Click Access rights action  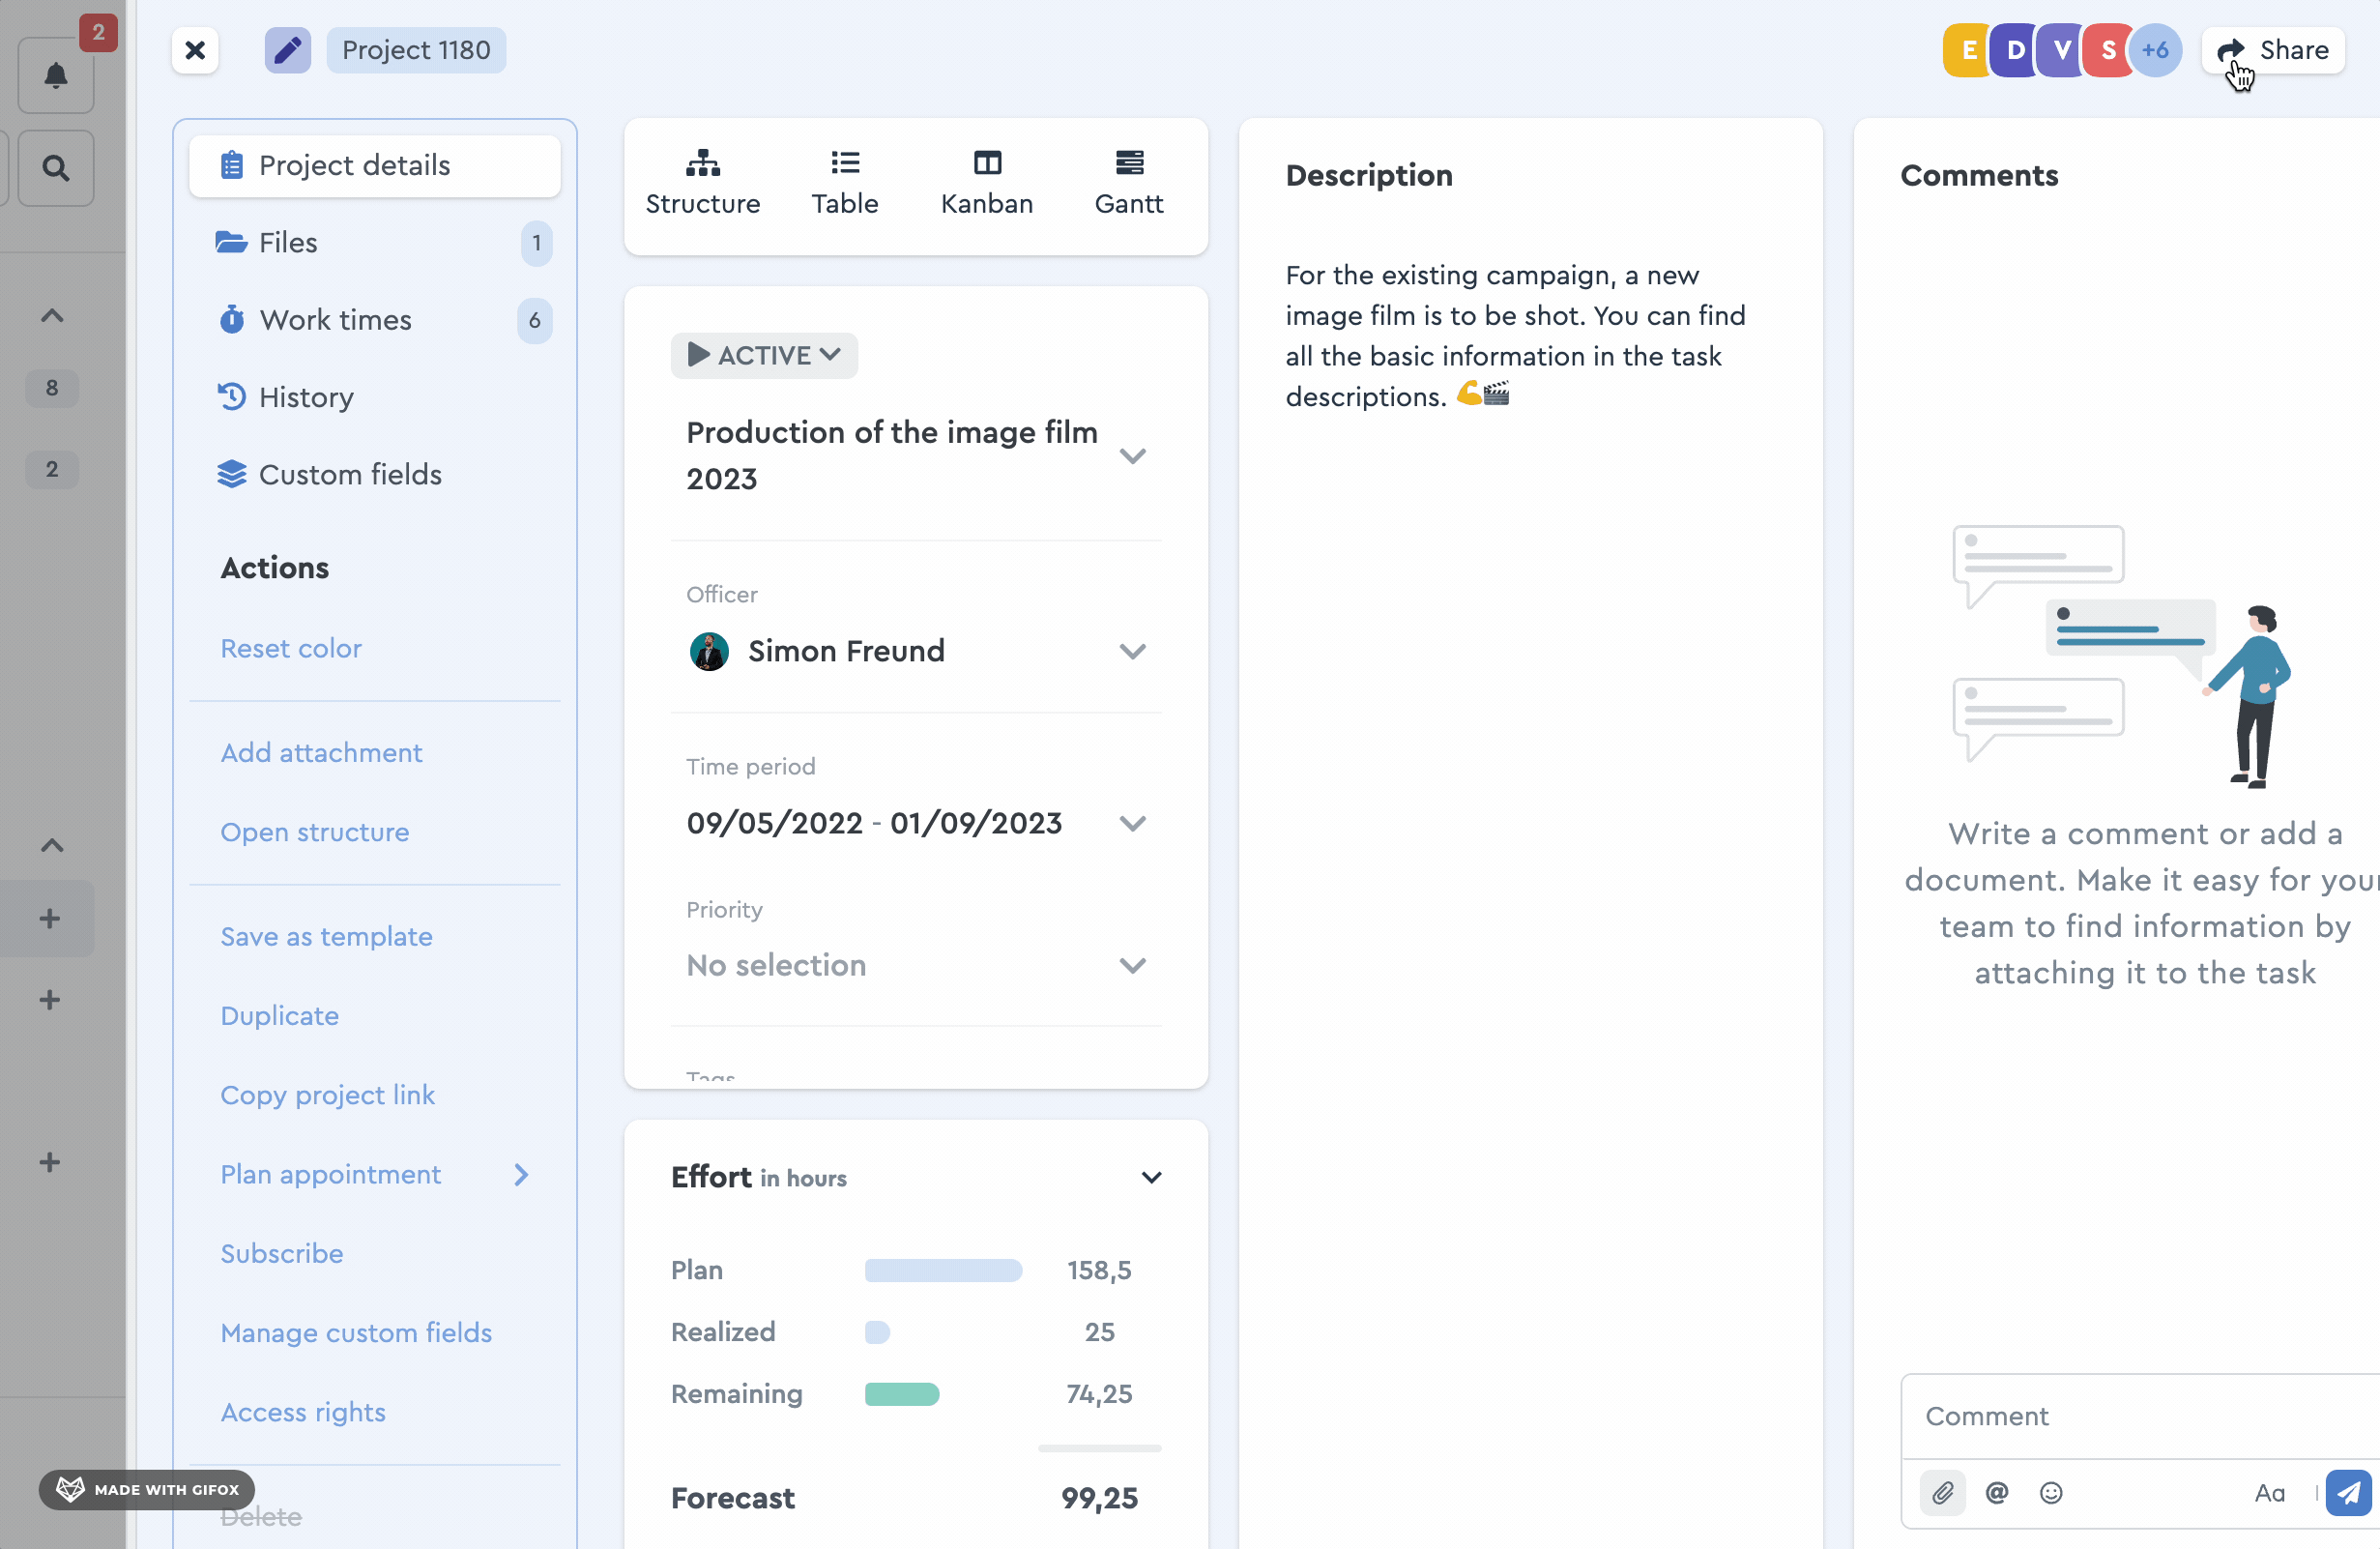point(303,1412)
